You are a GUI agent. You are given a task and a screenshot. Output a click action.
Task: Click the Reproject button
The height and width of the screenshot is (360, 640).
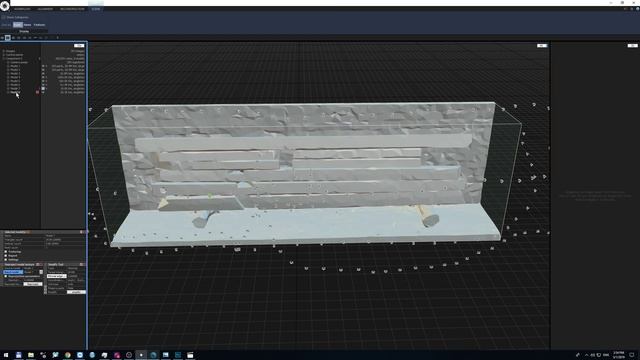click(x=33, y=284)
